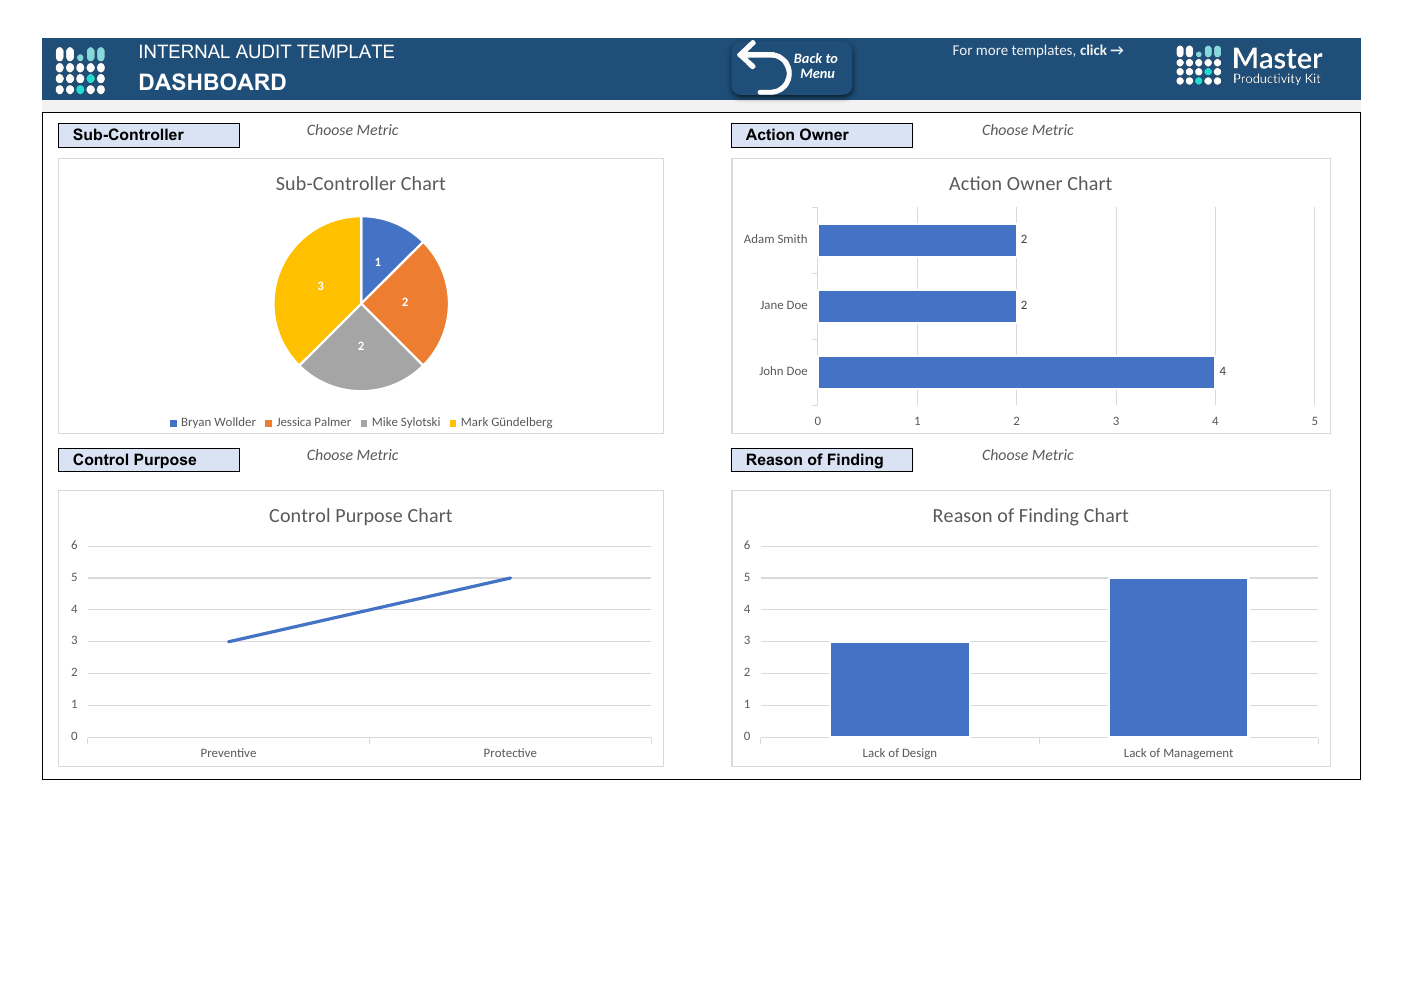Click the 'Choose Metric' text beside Action Owner

click(1027, 130)
